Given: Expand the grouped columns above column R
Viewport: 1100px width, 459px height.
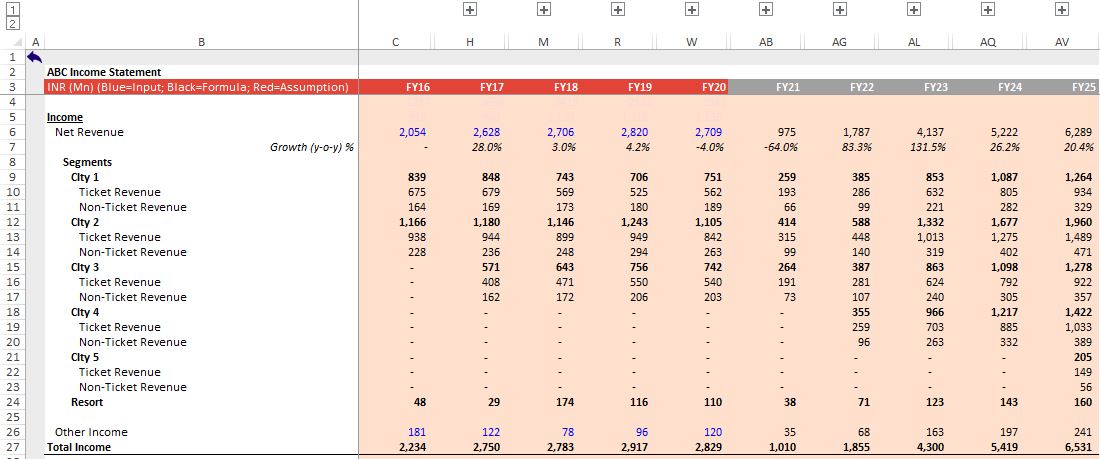Looking at the screenshot, I should coord(617,9).
